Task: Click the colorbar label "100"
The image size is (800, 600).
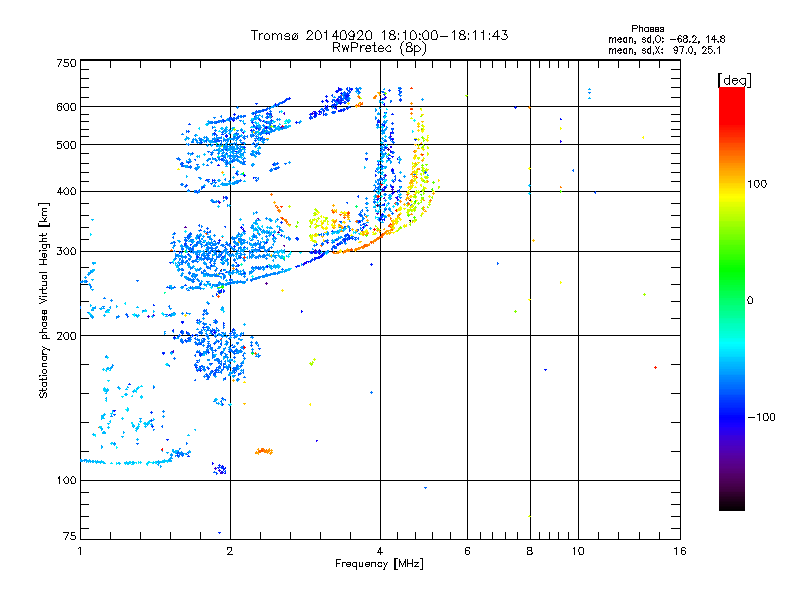Action: pos(757,184)
